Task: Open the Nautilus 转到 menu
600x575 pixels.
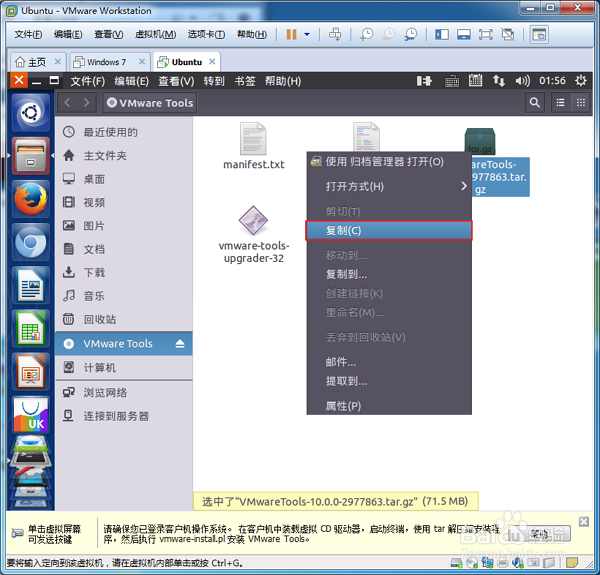Action: 214,81
